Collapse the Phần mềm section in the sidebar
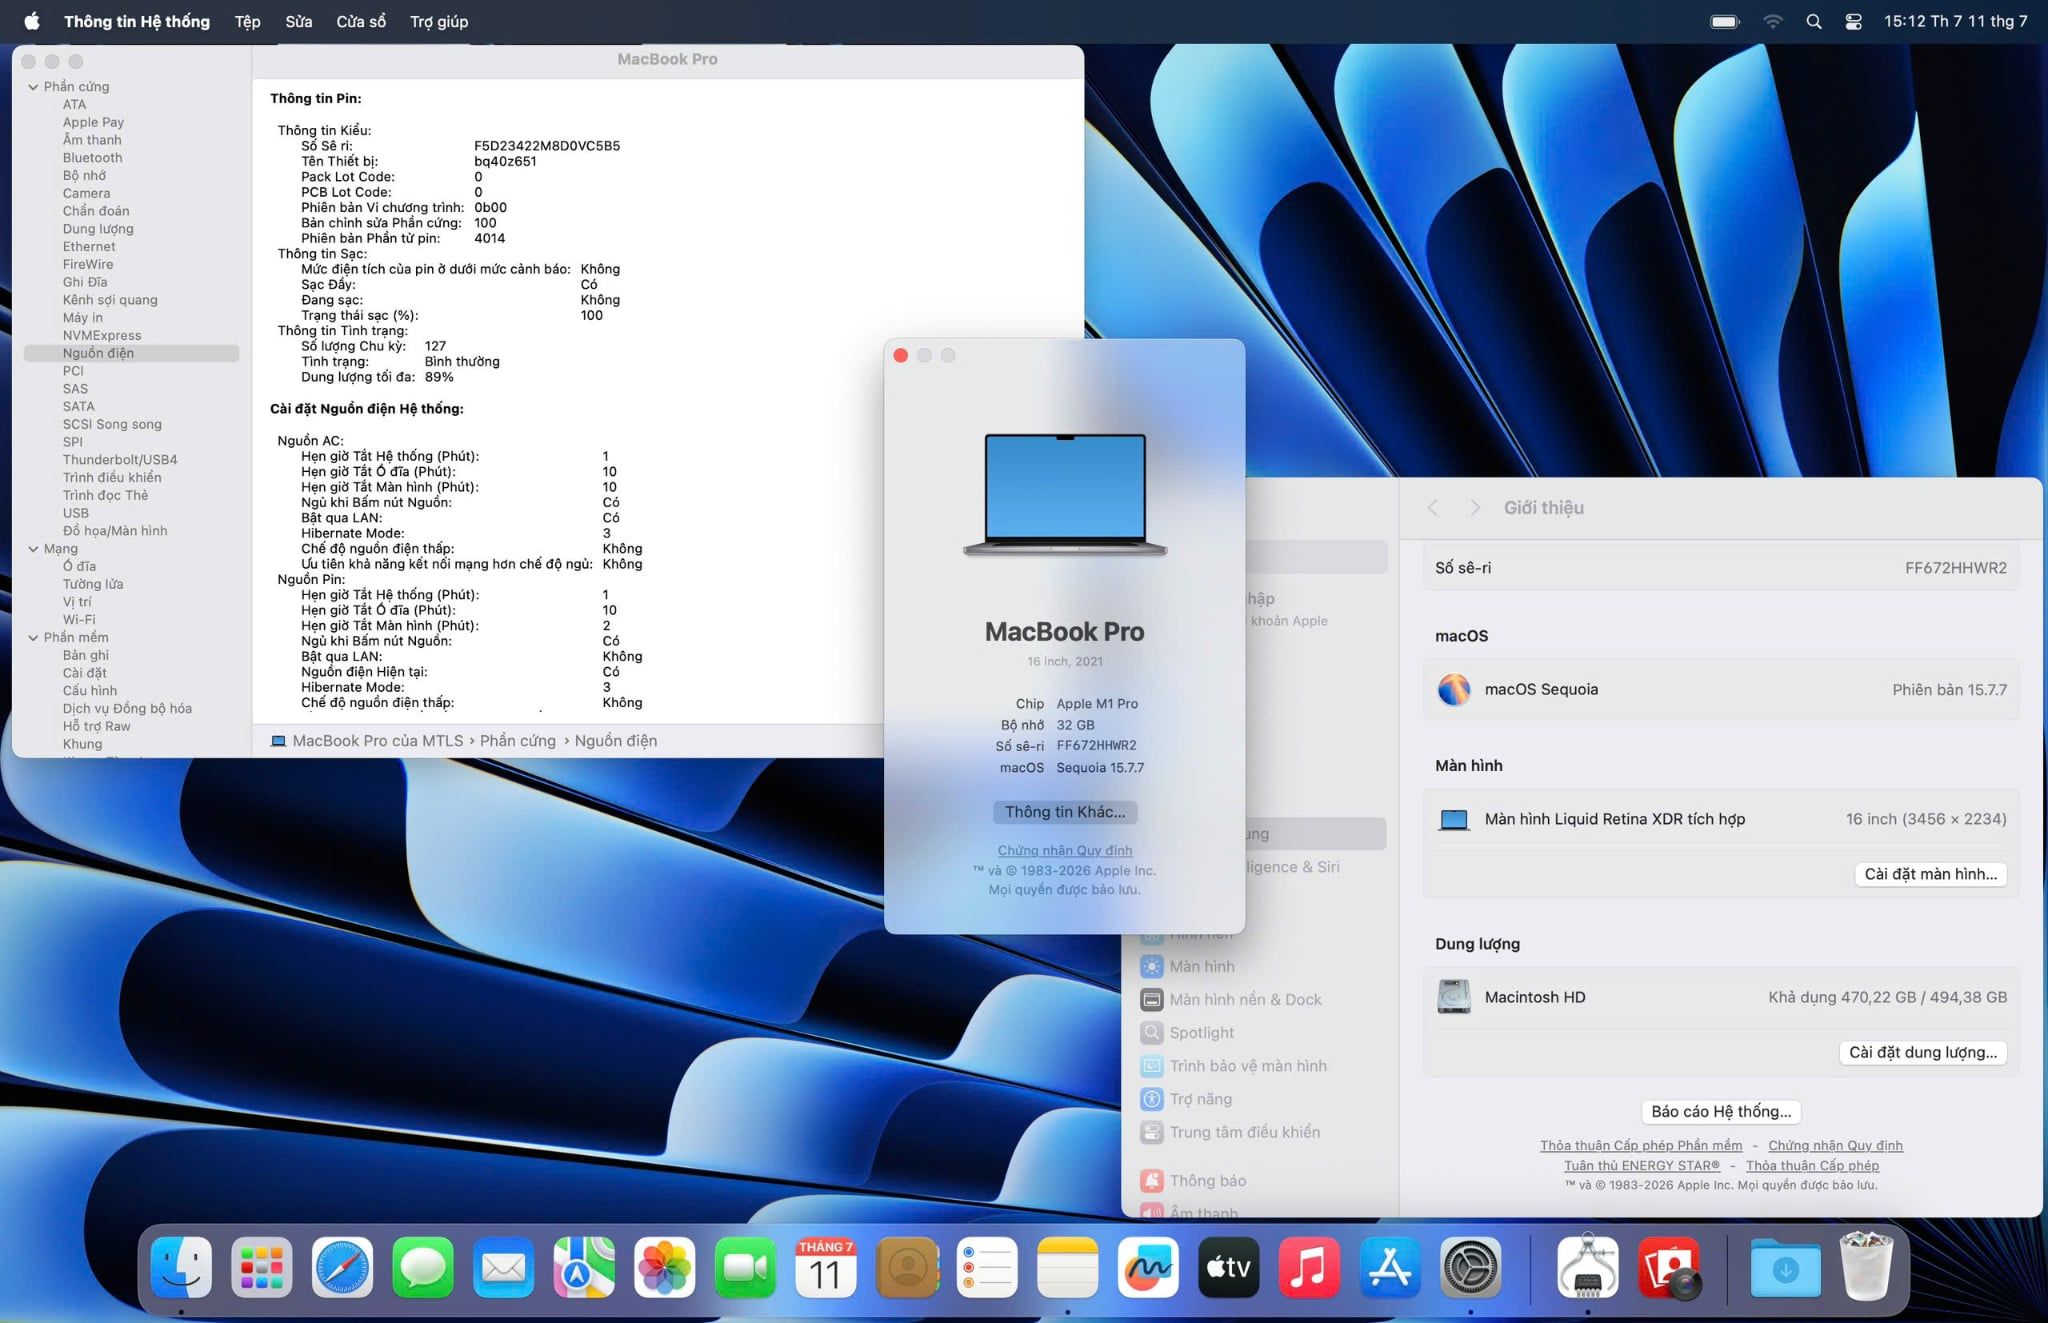2048x1323 pixels. tap(33, 638)
